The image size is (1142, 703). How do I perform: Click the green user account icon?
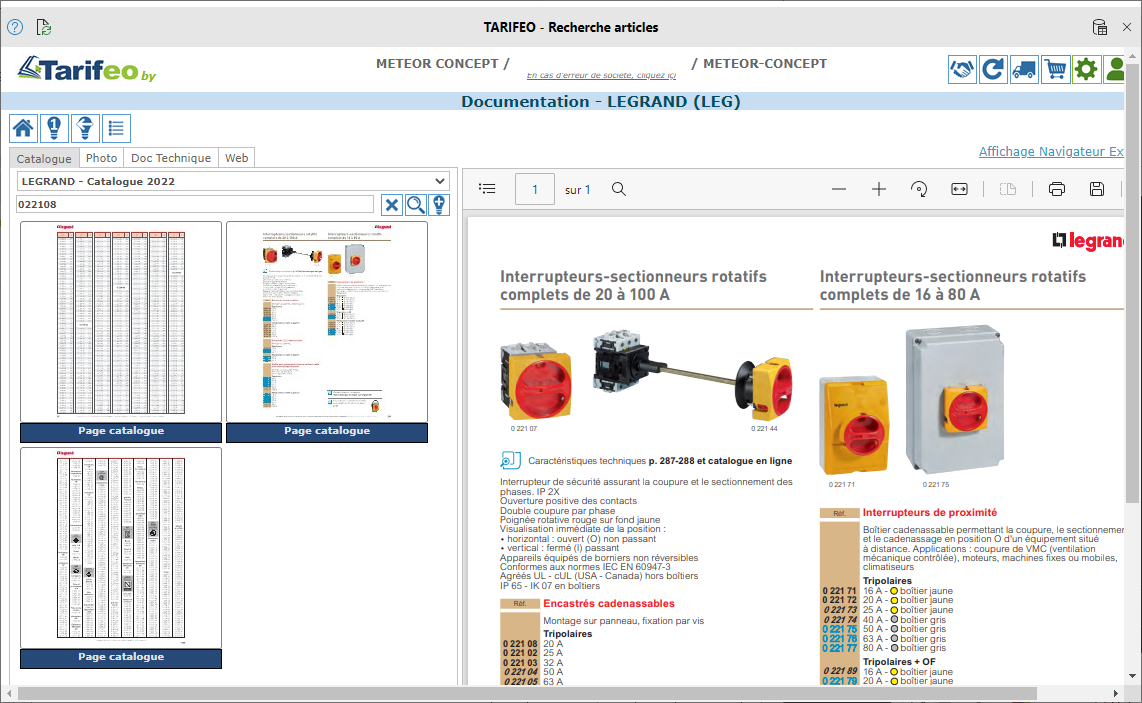[1114, 70]
